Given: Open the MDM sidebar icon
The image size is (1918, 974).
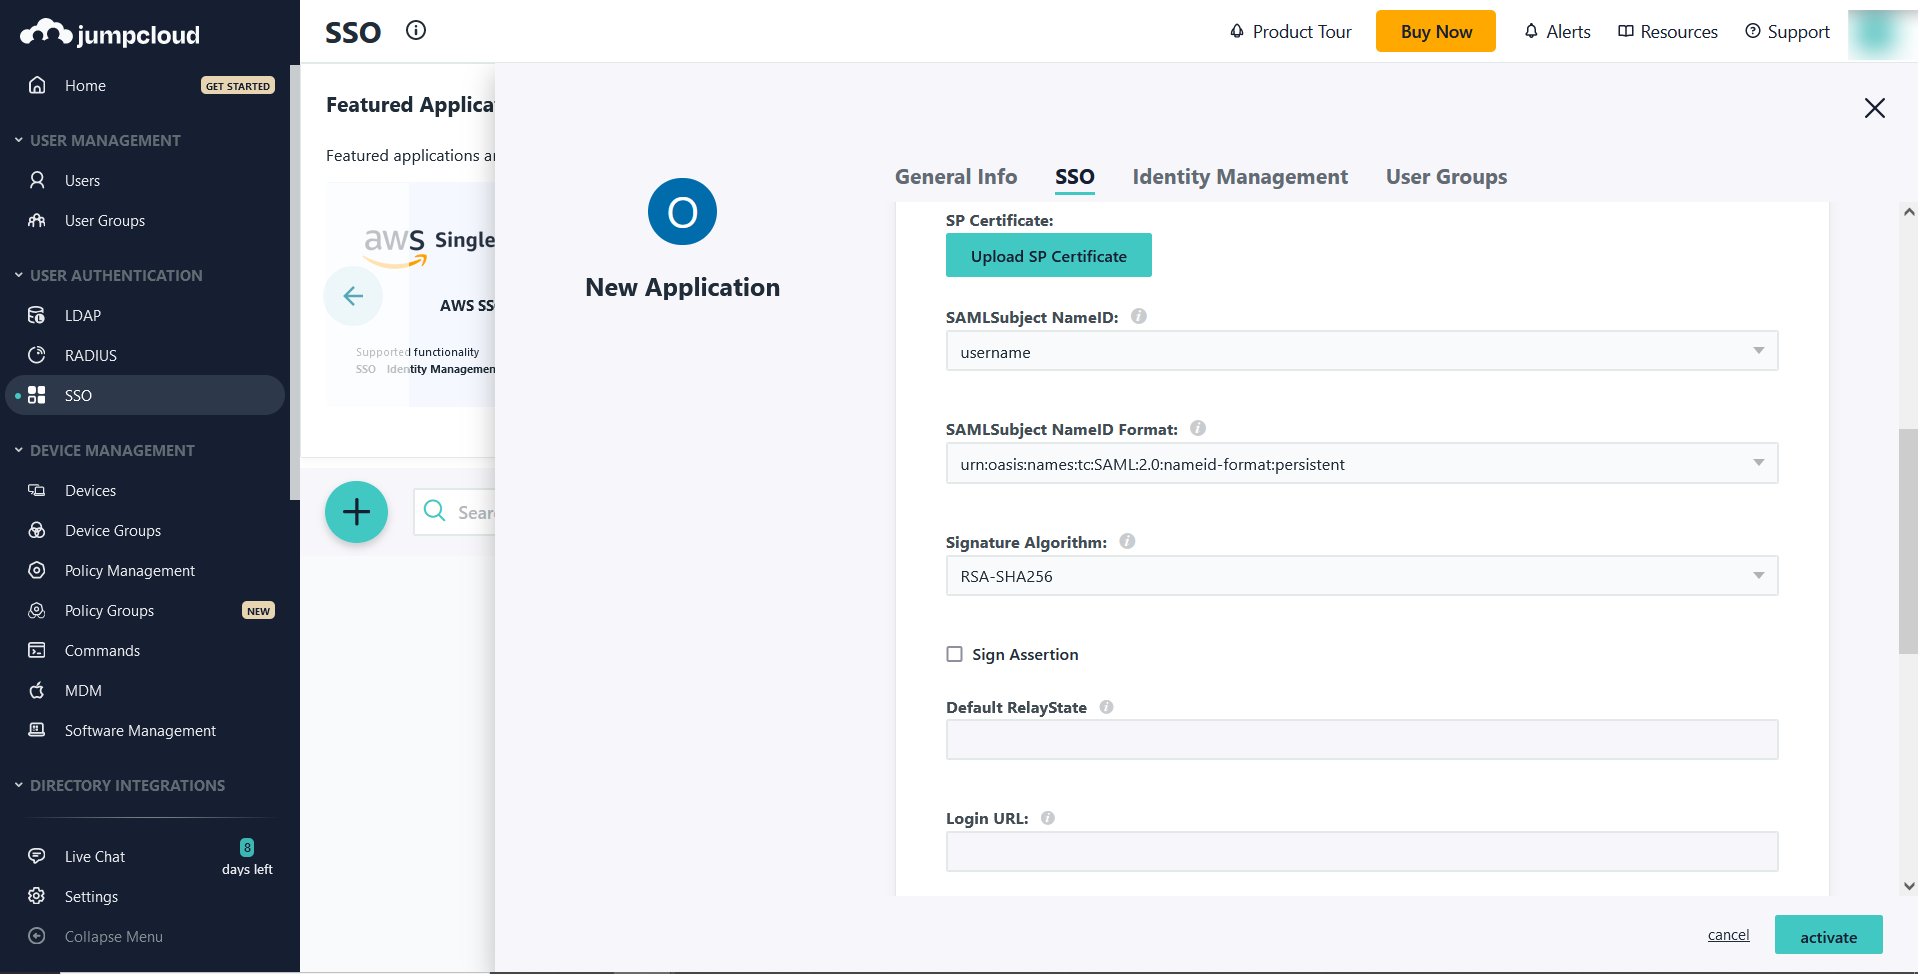Looking at the screenshot, I should point(36,690).
